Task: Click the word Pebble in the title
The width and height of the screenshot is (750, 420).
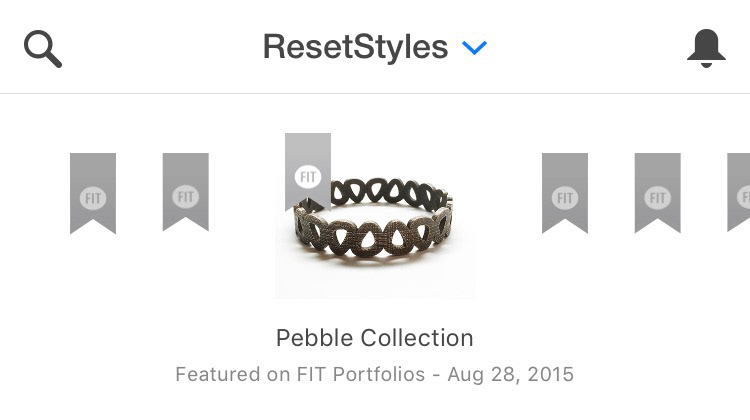Action: 312,338
